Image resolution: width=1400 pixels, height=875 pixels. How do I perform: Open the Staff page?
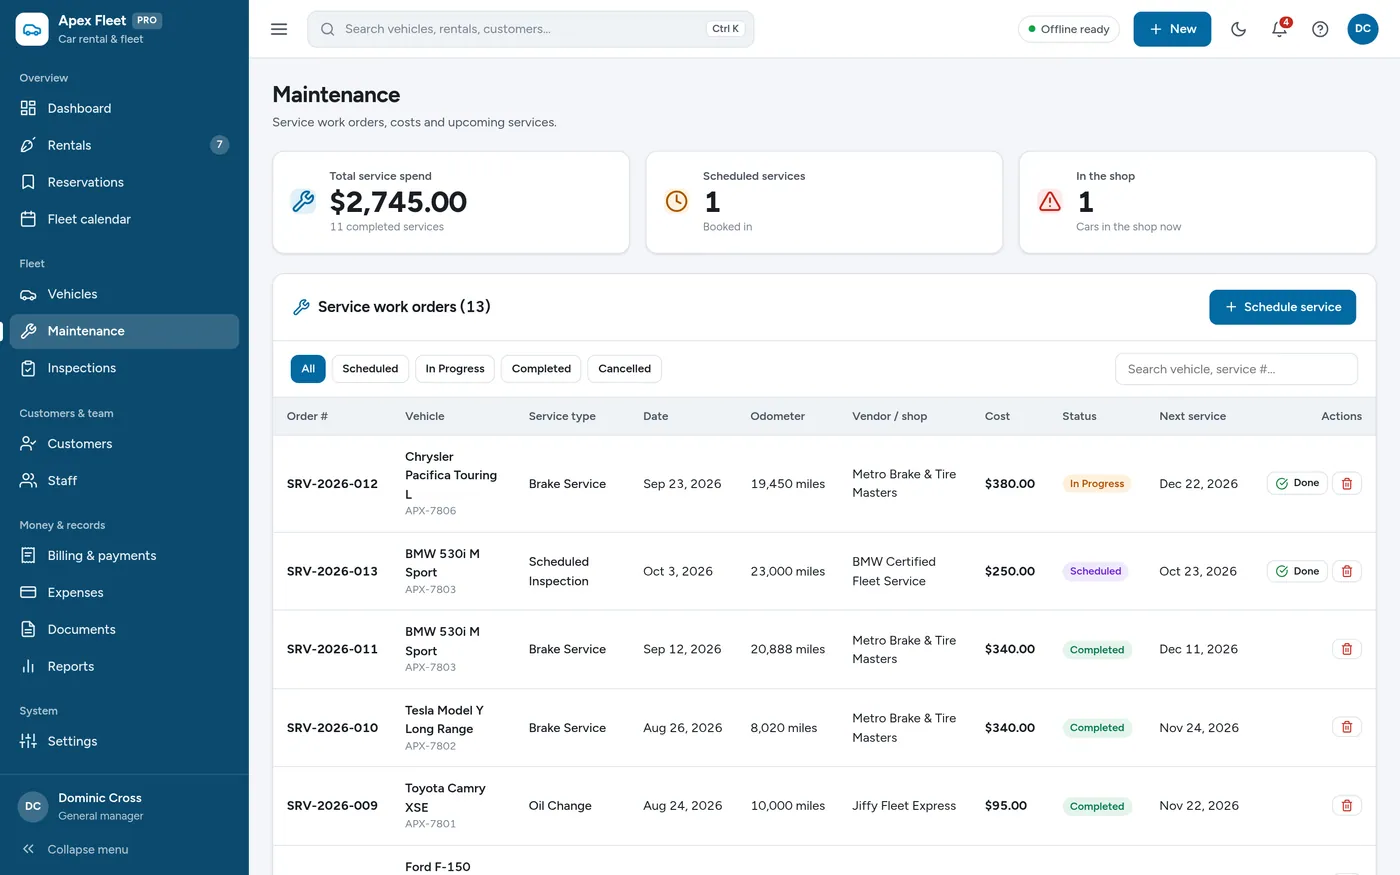(124, 481)
